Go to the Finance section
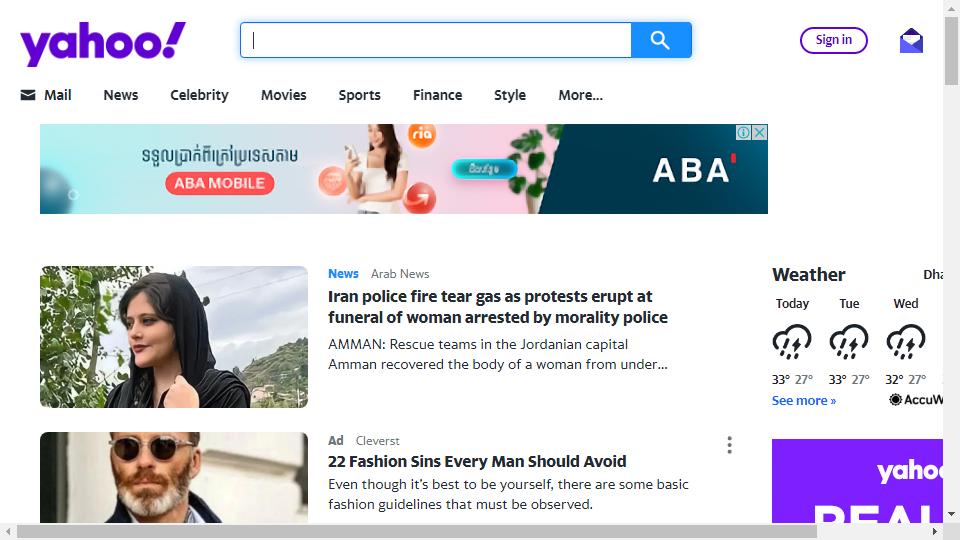 pos(437,96)
